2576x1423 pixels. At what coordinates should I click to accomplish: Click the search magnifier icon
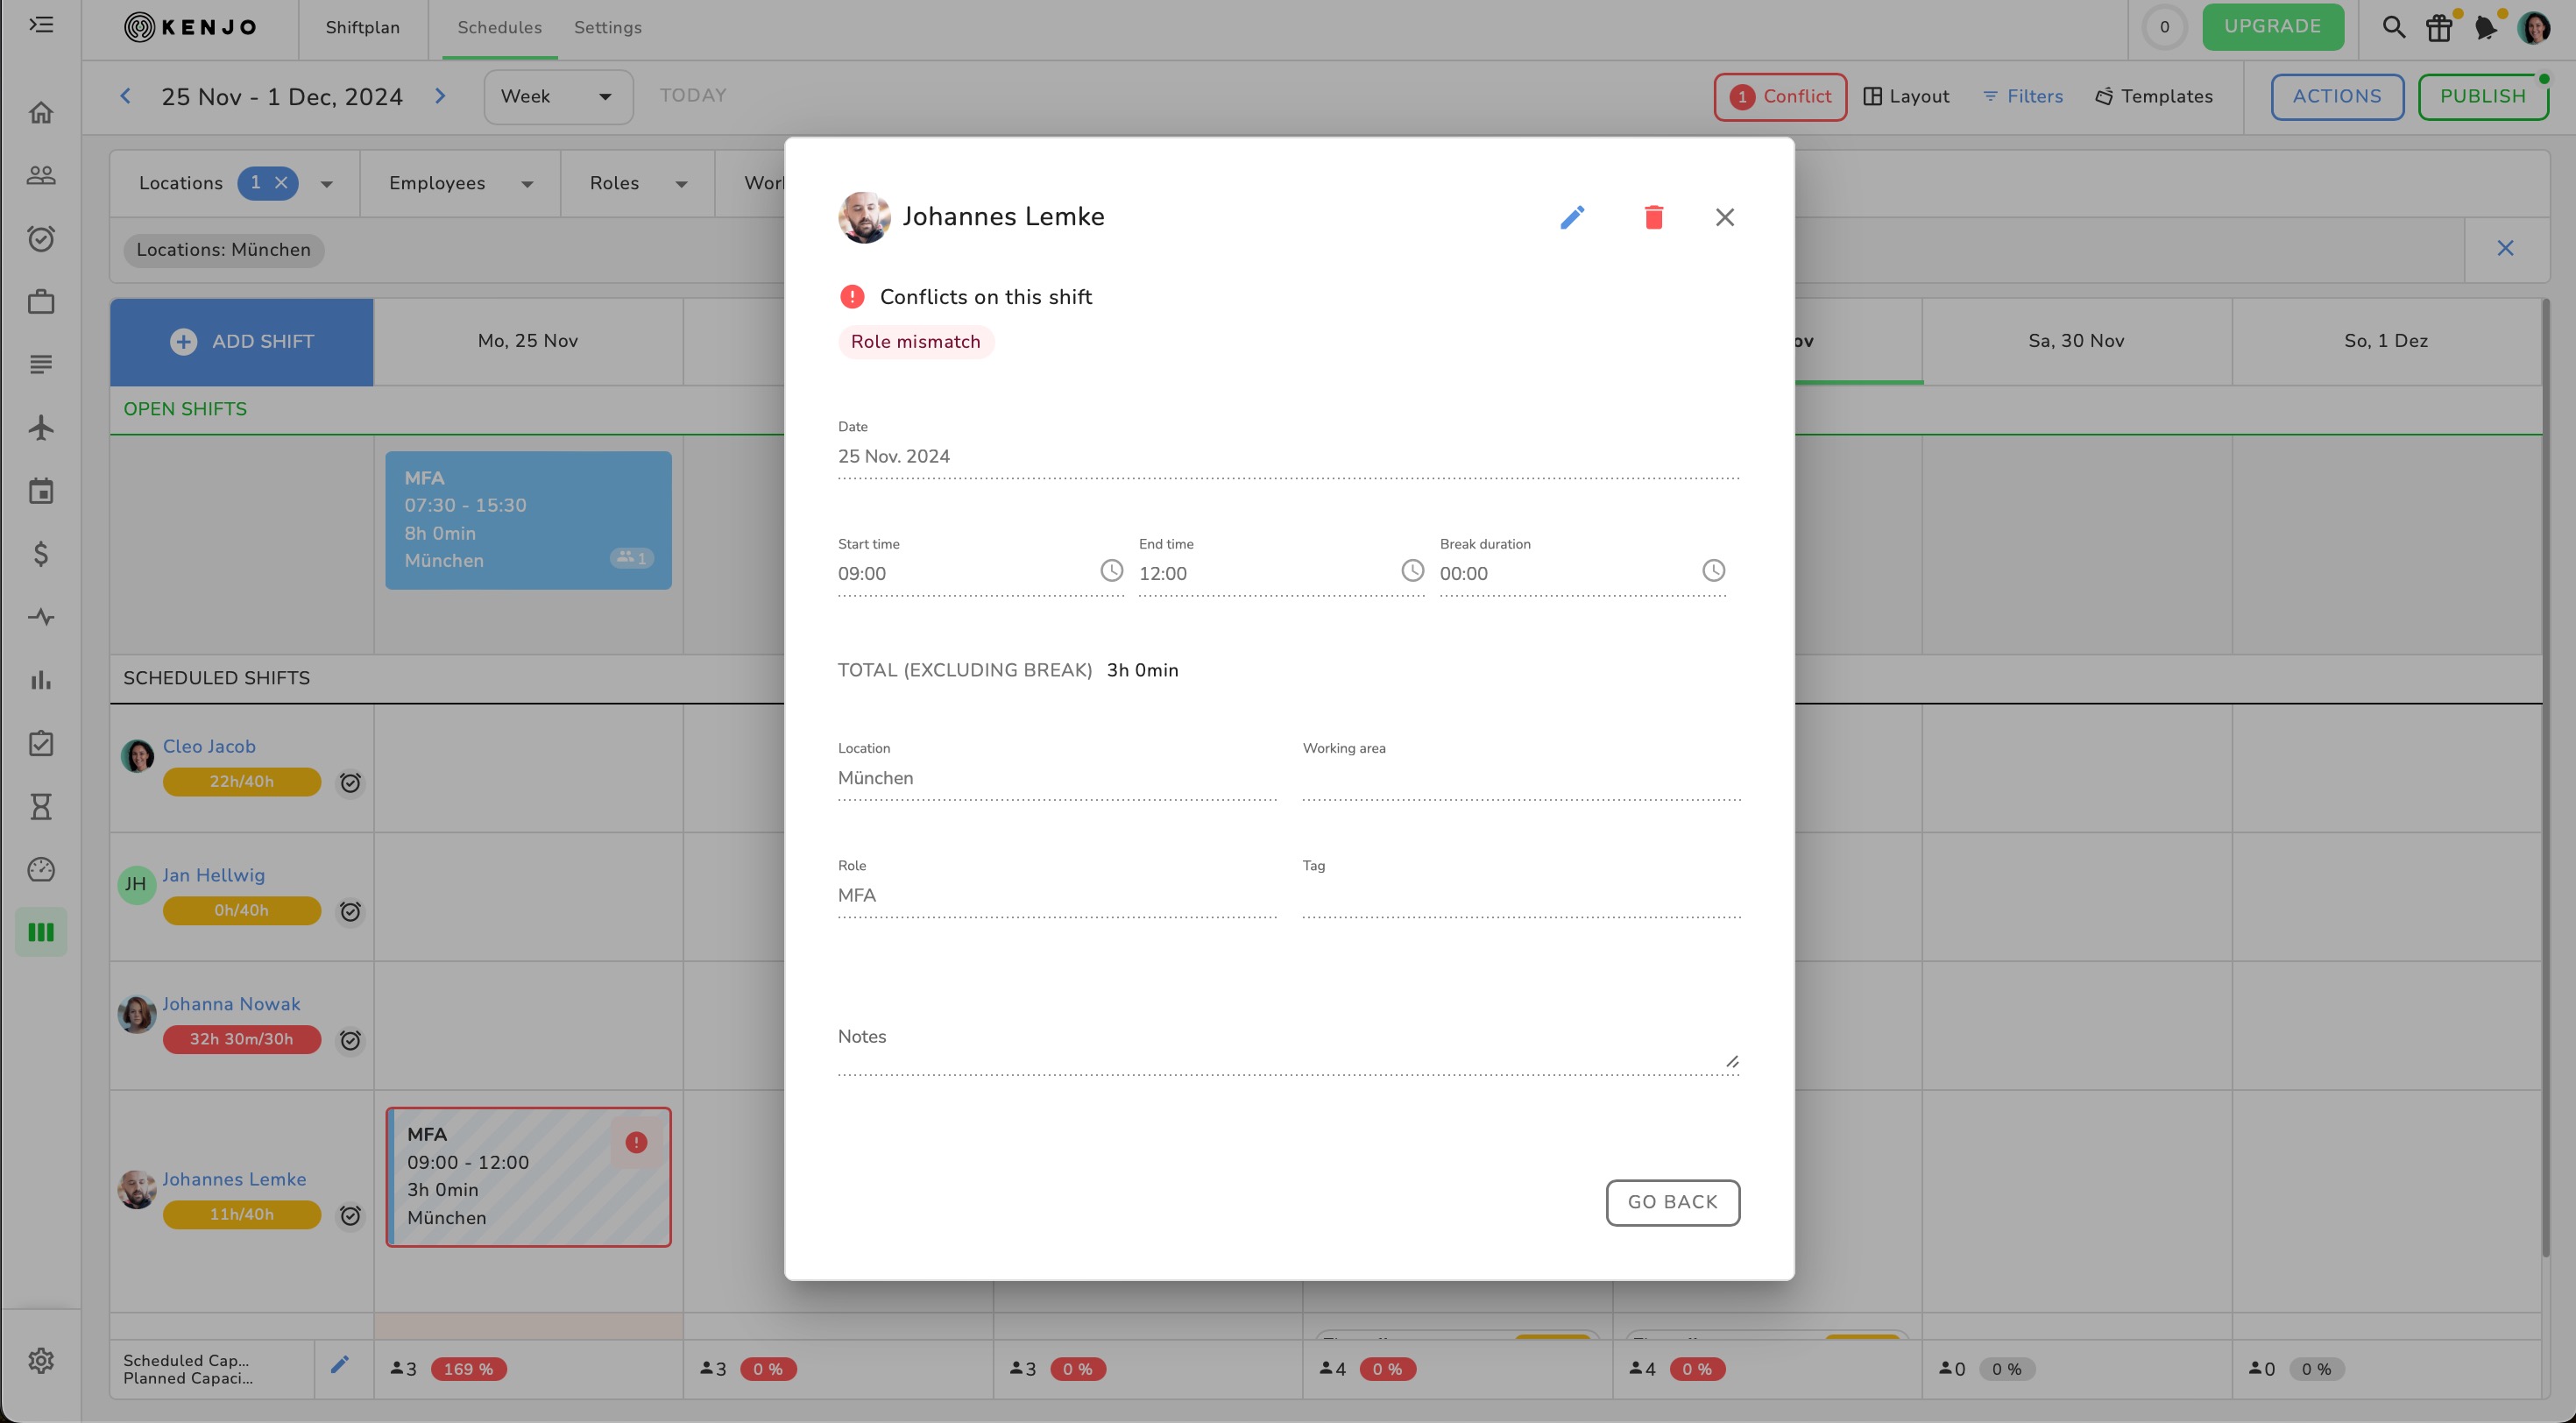click(2393, 27)
